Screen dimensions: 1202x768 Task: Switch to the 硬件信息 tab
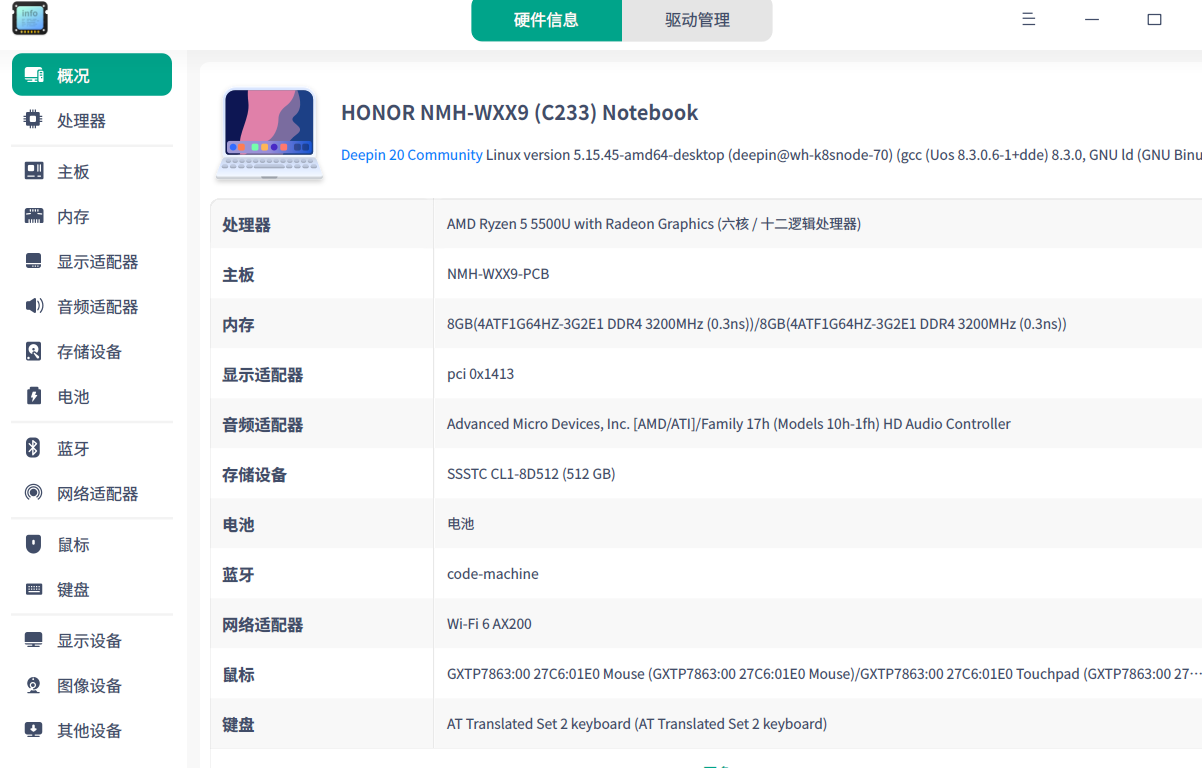point(546,20)
